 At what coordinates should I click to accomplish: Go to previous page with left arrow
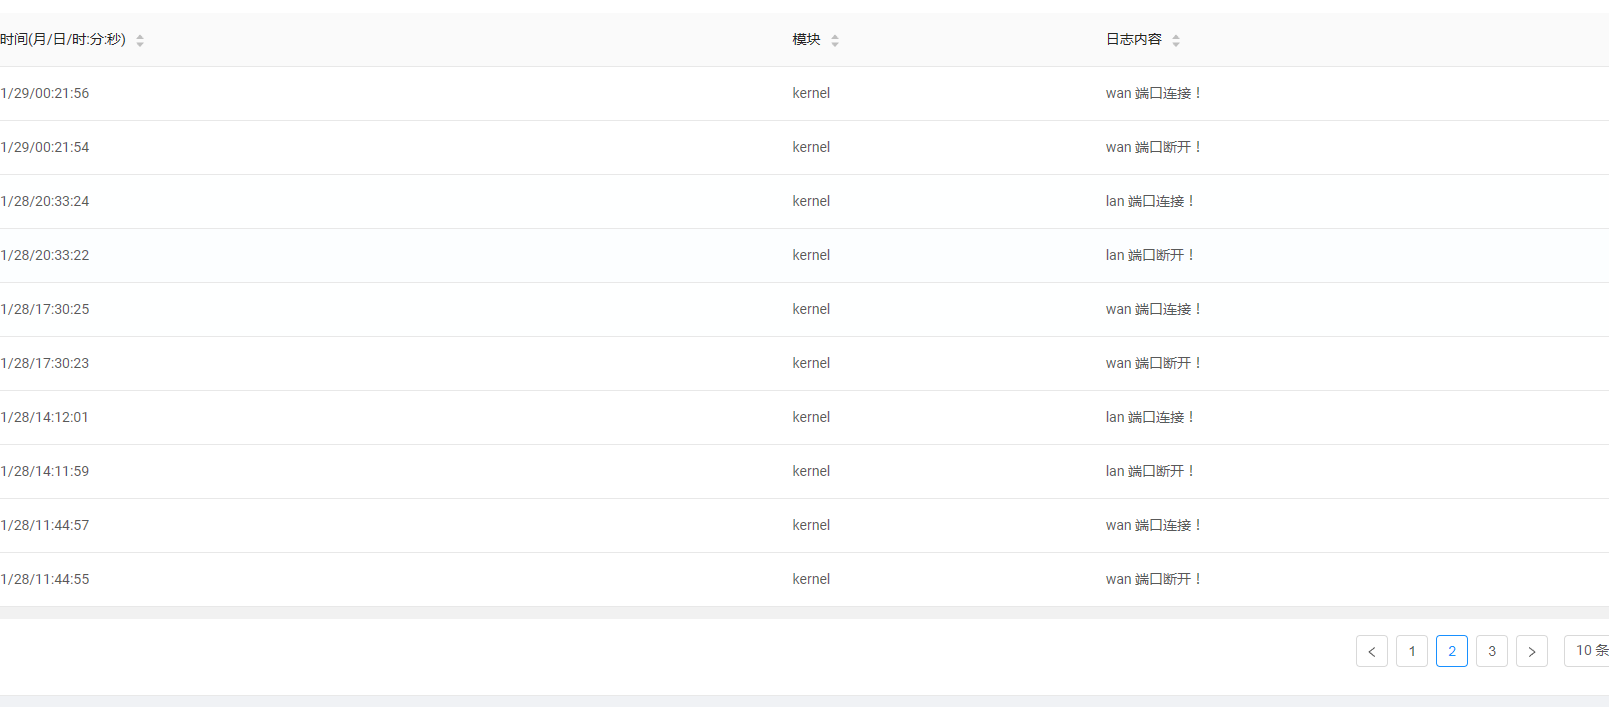click(1371, 651)
